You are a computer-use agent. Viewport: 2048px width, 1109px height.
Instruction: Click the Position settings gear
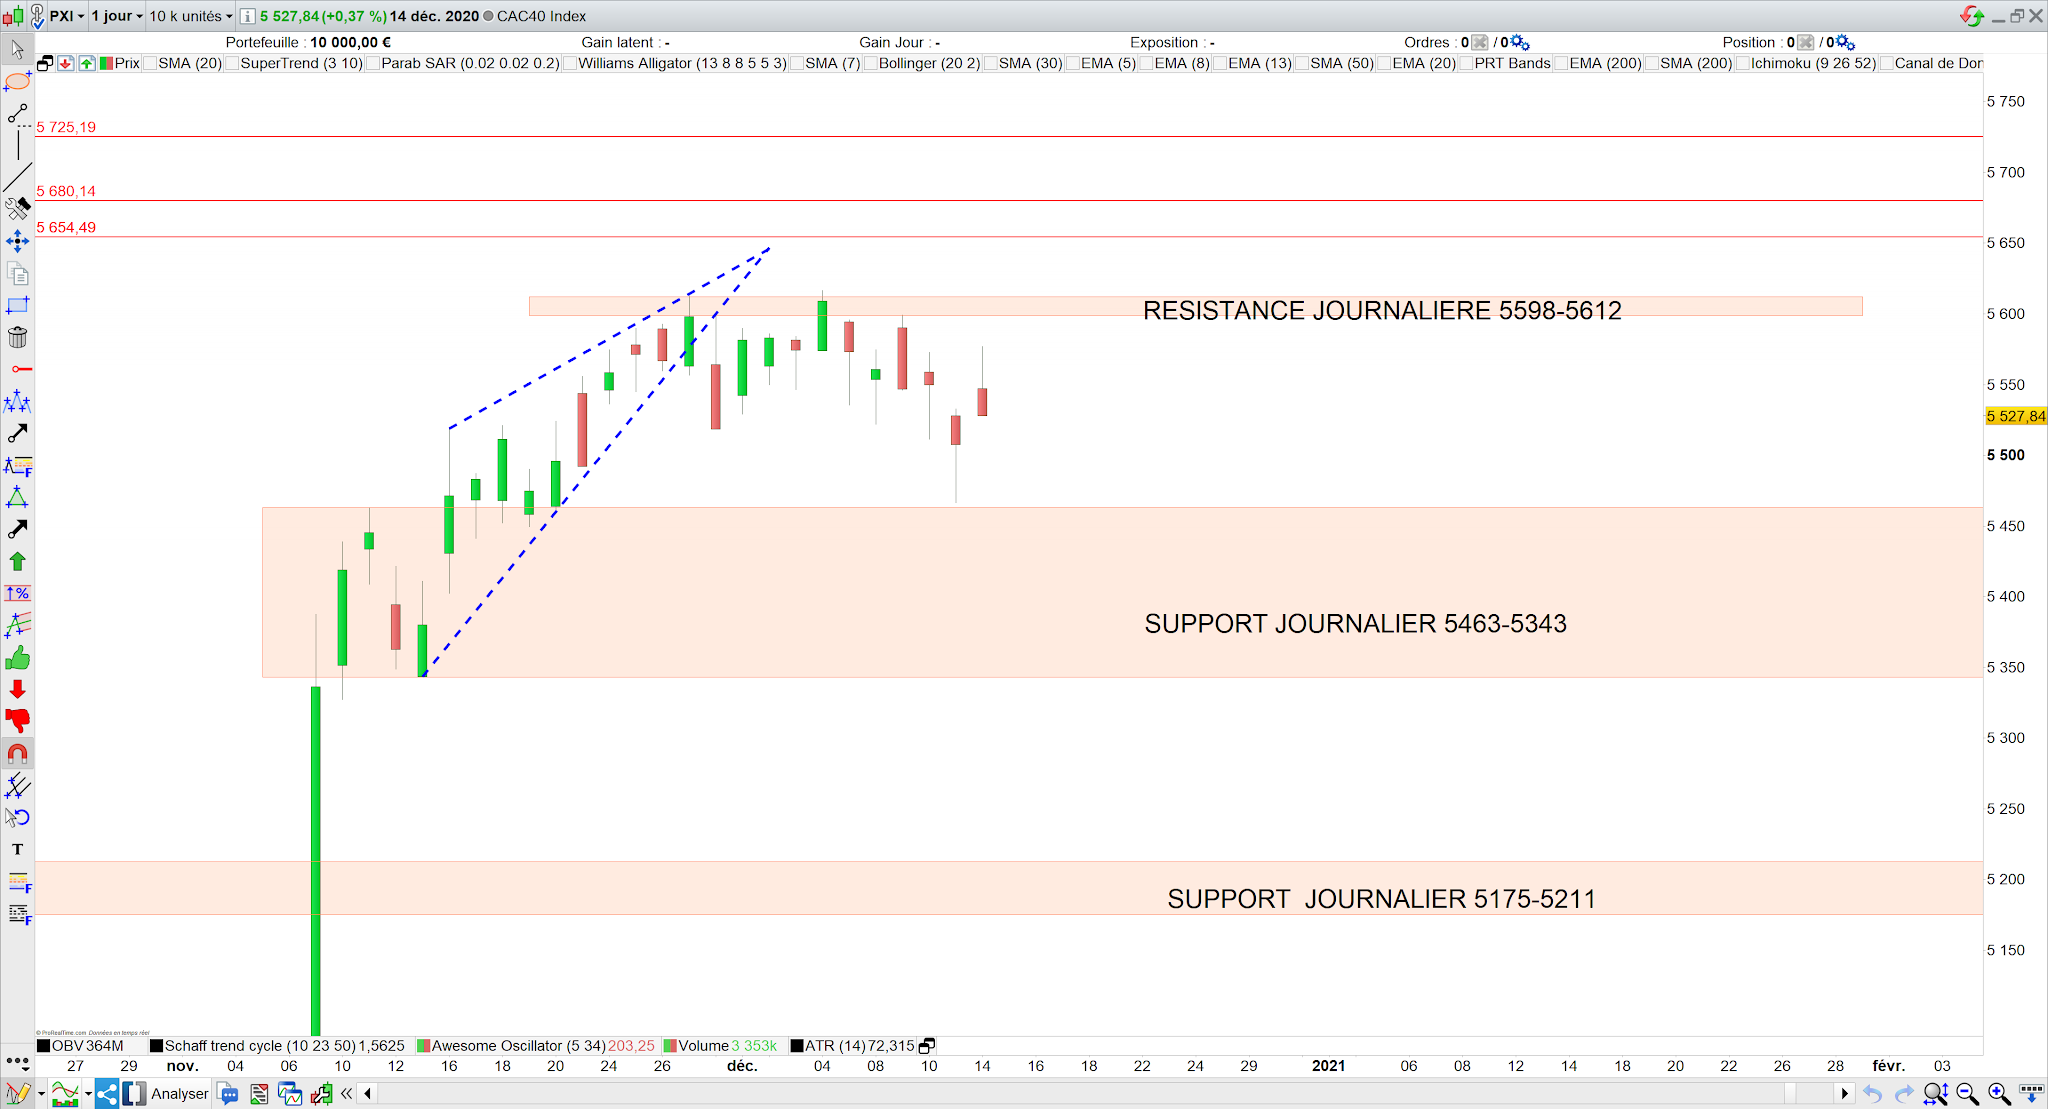[x=1846, y=42]
